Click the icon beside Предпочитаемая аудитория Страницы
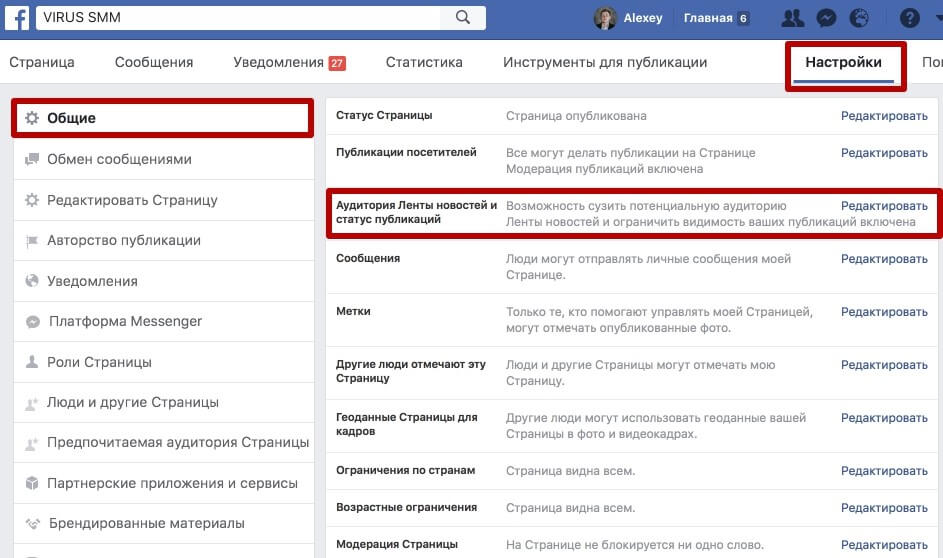The width and height of the screenshot is (943, 558). [x=32, y=443]
